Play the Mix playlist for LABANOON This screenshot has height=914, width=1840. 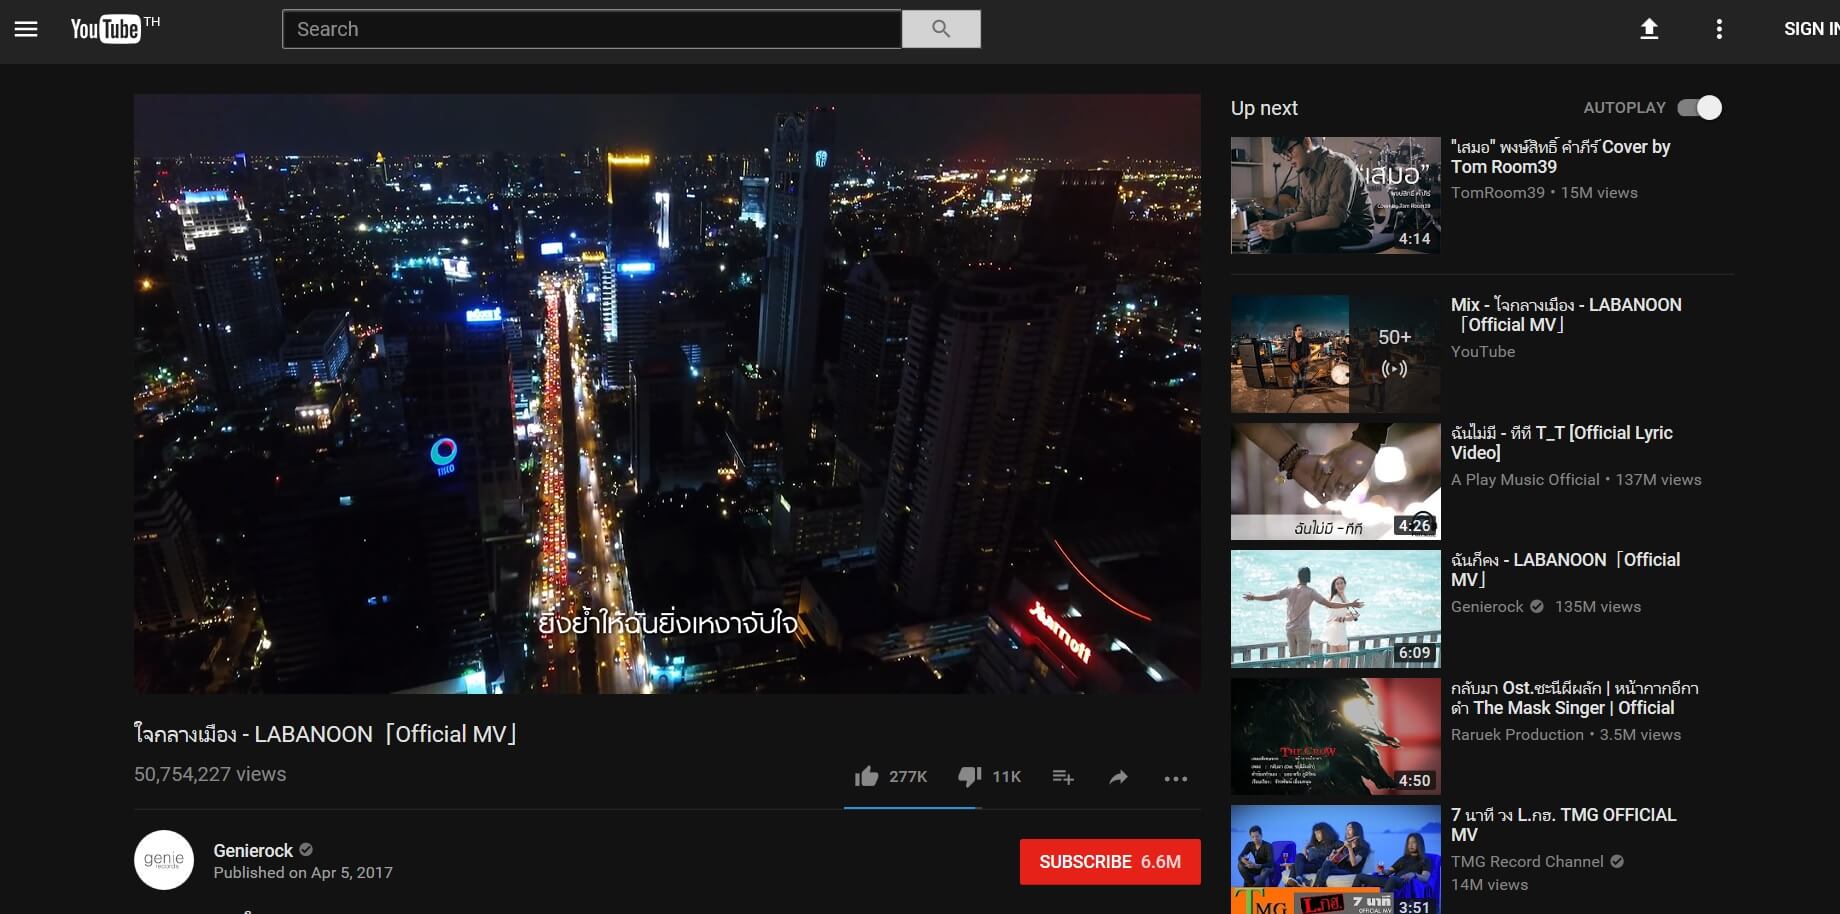[x=1335, y=353]
